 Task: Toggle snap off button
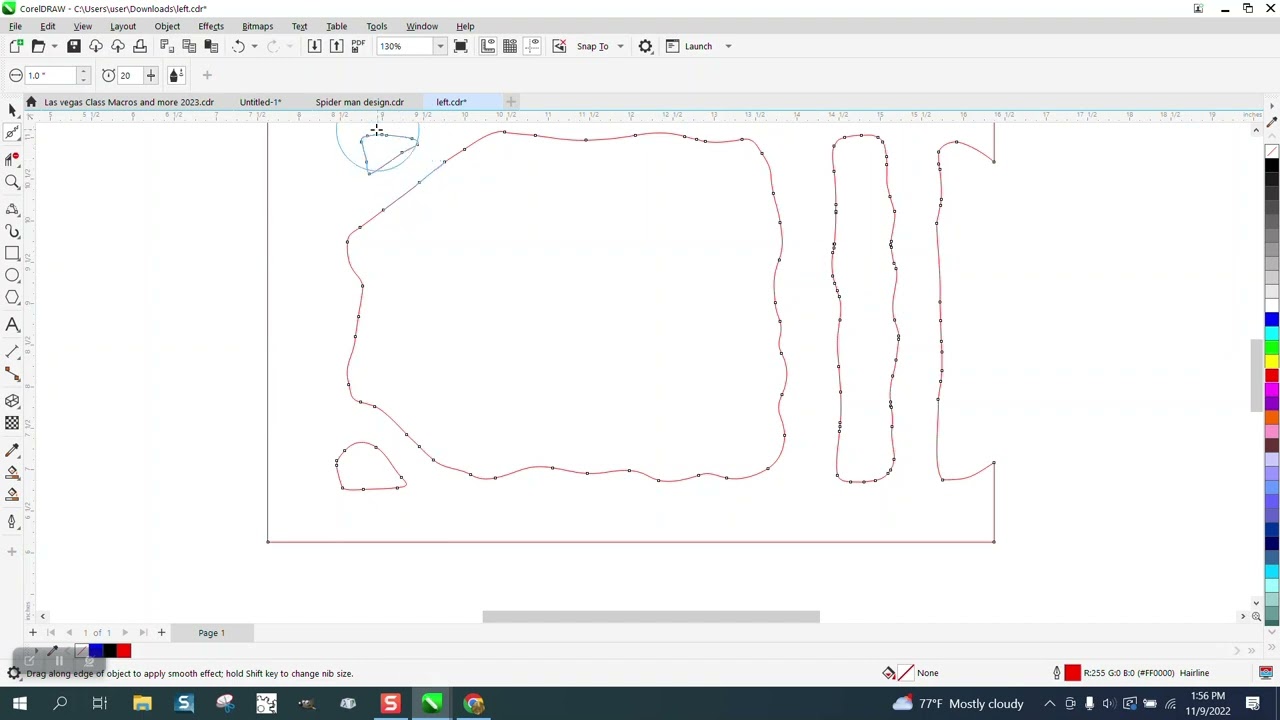559,46
